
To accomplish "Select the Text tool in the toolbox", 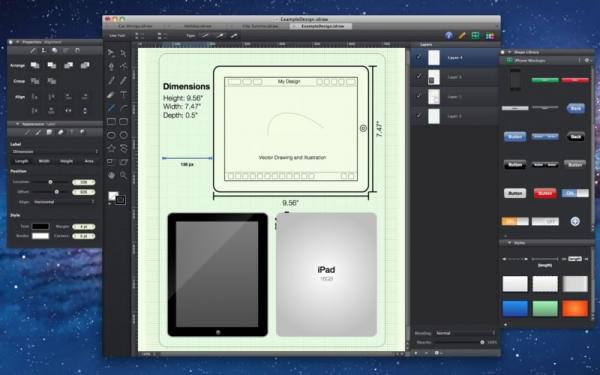I will point(123,94).
